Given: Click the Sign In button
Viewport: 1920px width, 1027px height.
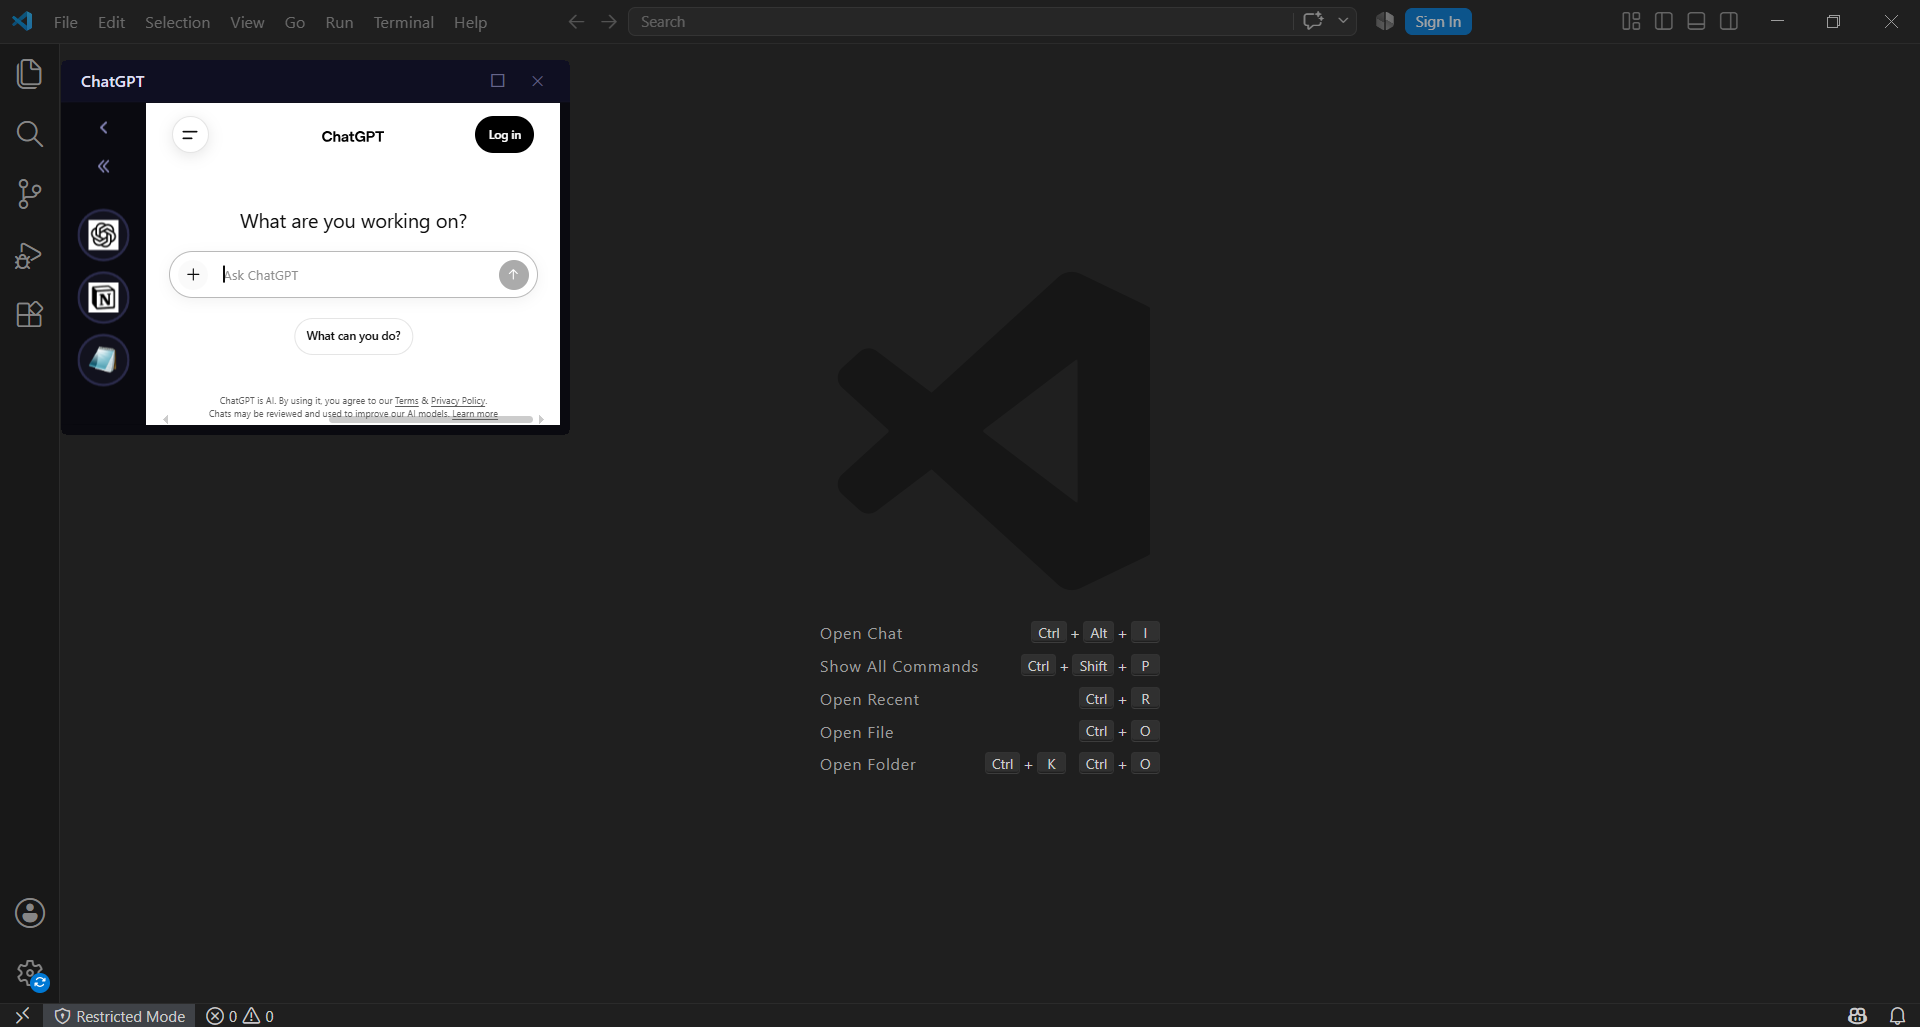Looking at the screenshot, I should click(x=1438, y=21).
